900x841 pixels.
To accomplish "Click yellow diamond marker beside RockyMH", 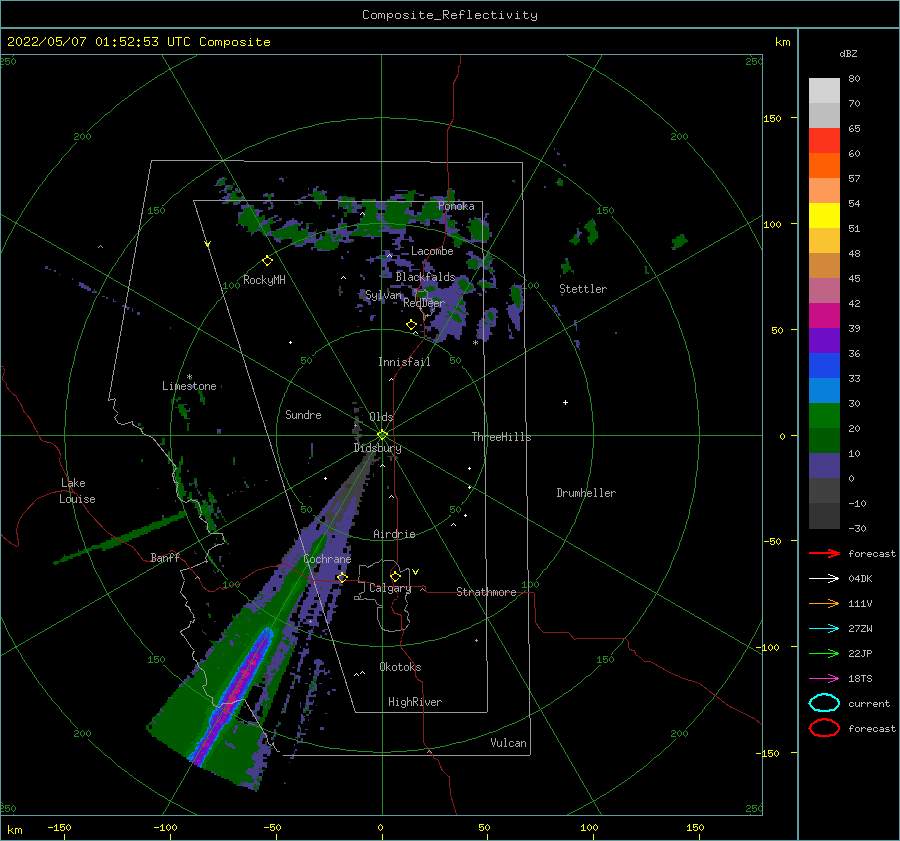I will [x=267, y=261].
